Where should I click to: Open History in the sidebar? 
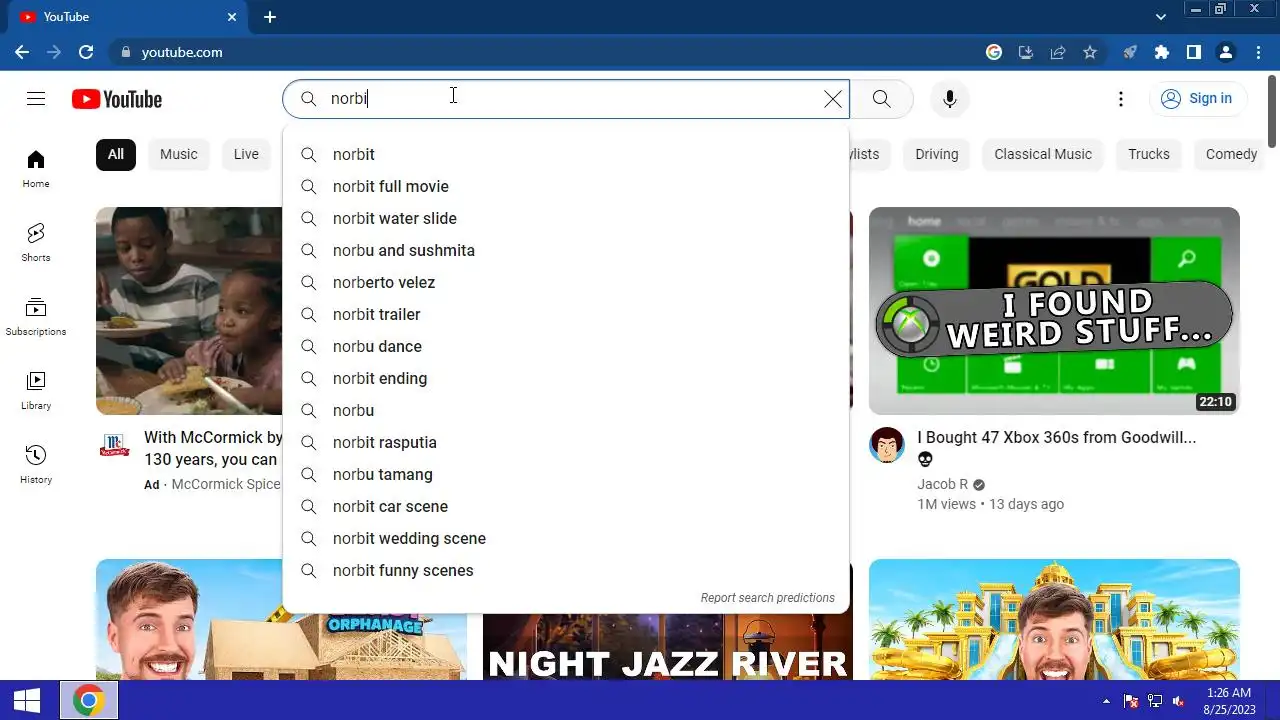(36, 465)
